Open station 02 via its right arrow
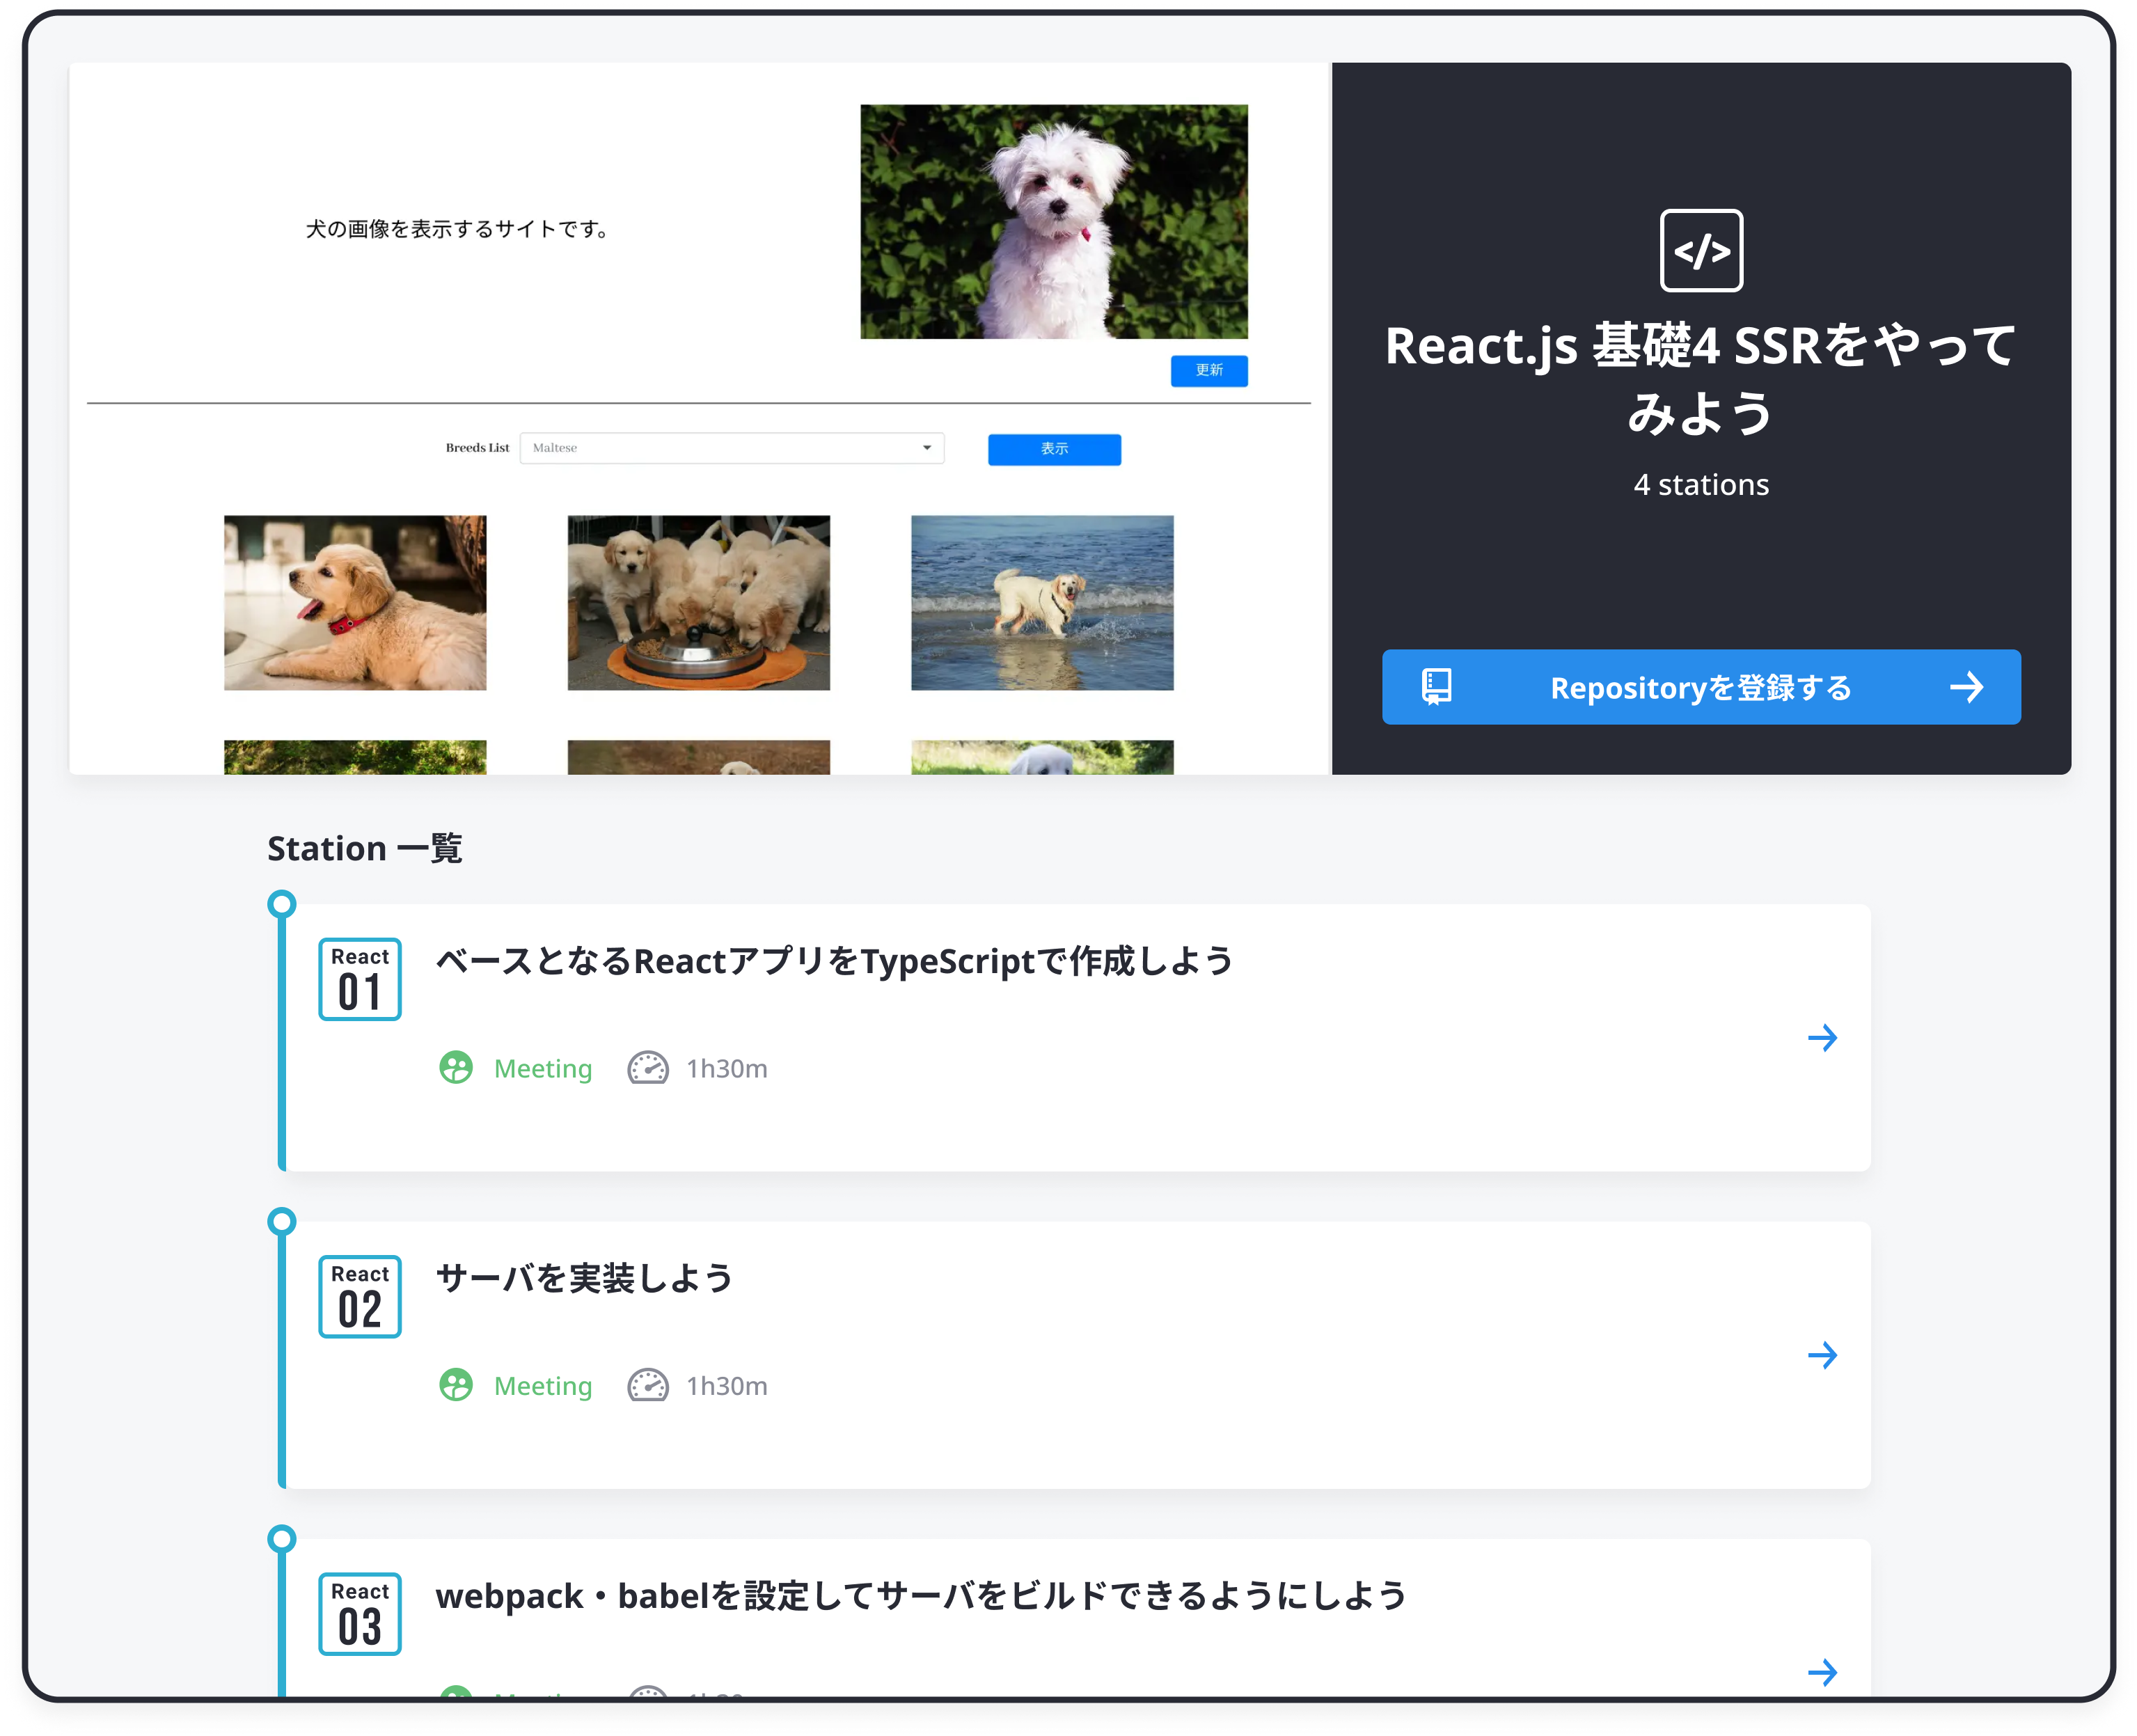Image resolution: width=2137 pixels, height=1736 pixels. [1822, 1355]
